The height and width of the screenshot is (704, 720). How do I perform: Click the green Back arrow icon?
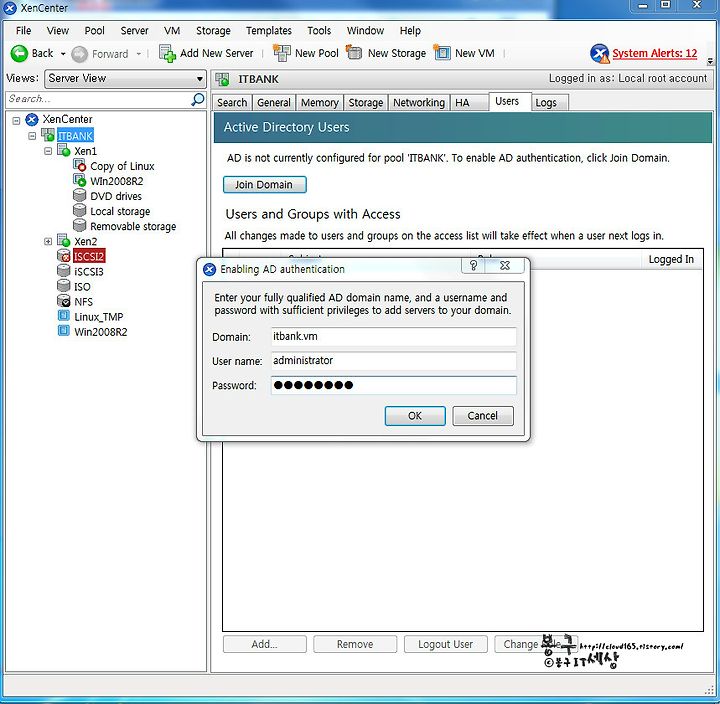[19, 54]
